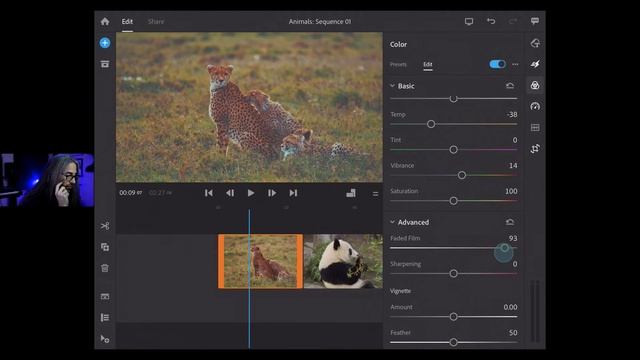Redo the last action
This screenshot has width=640, height=360.
513,21
